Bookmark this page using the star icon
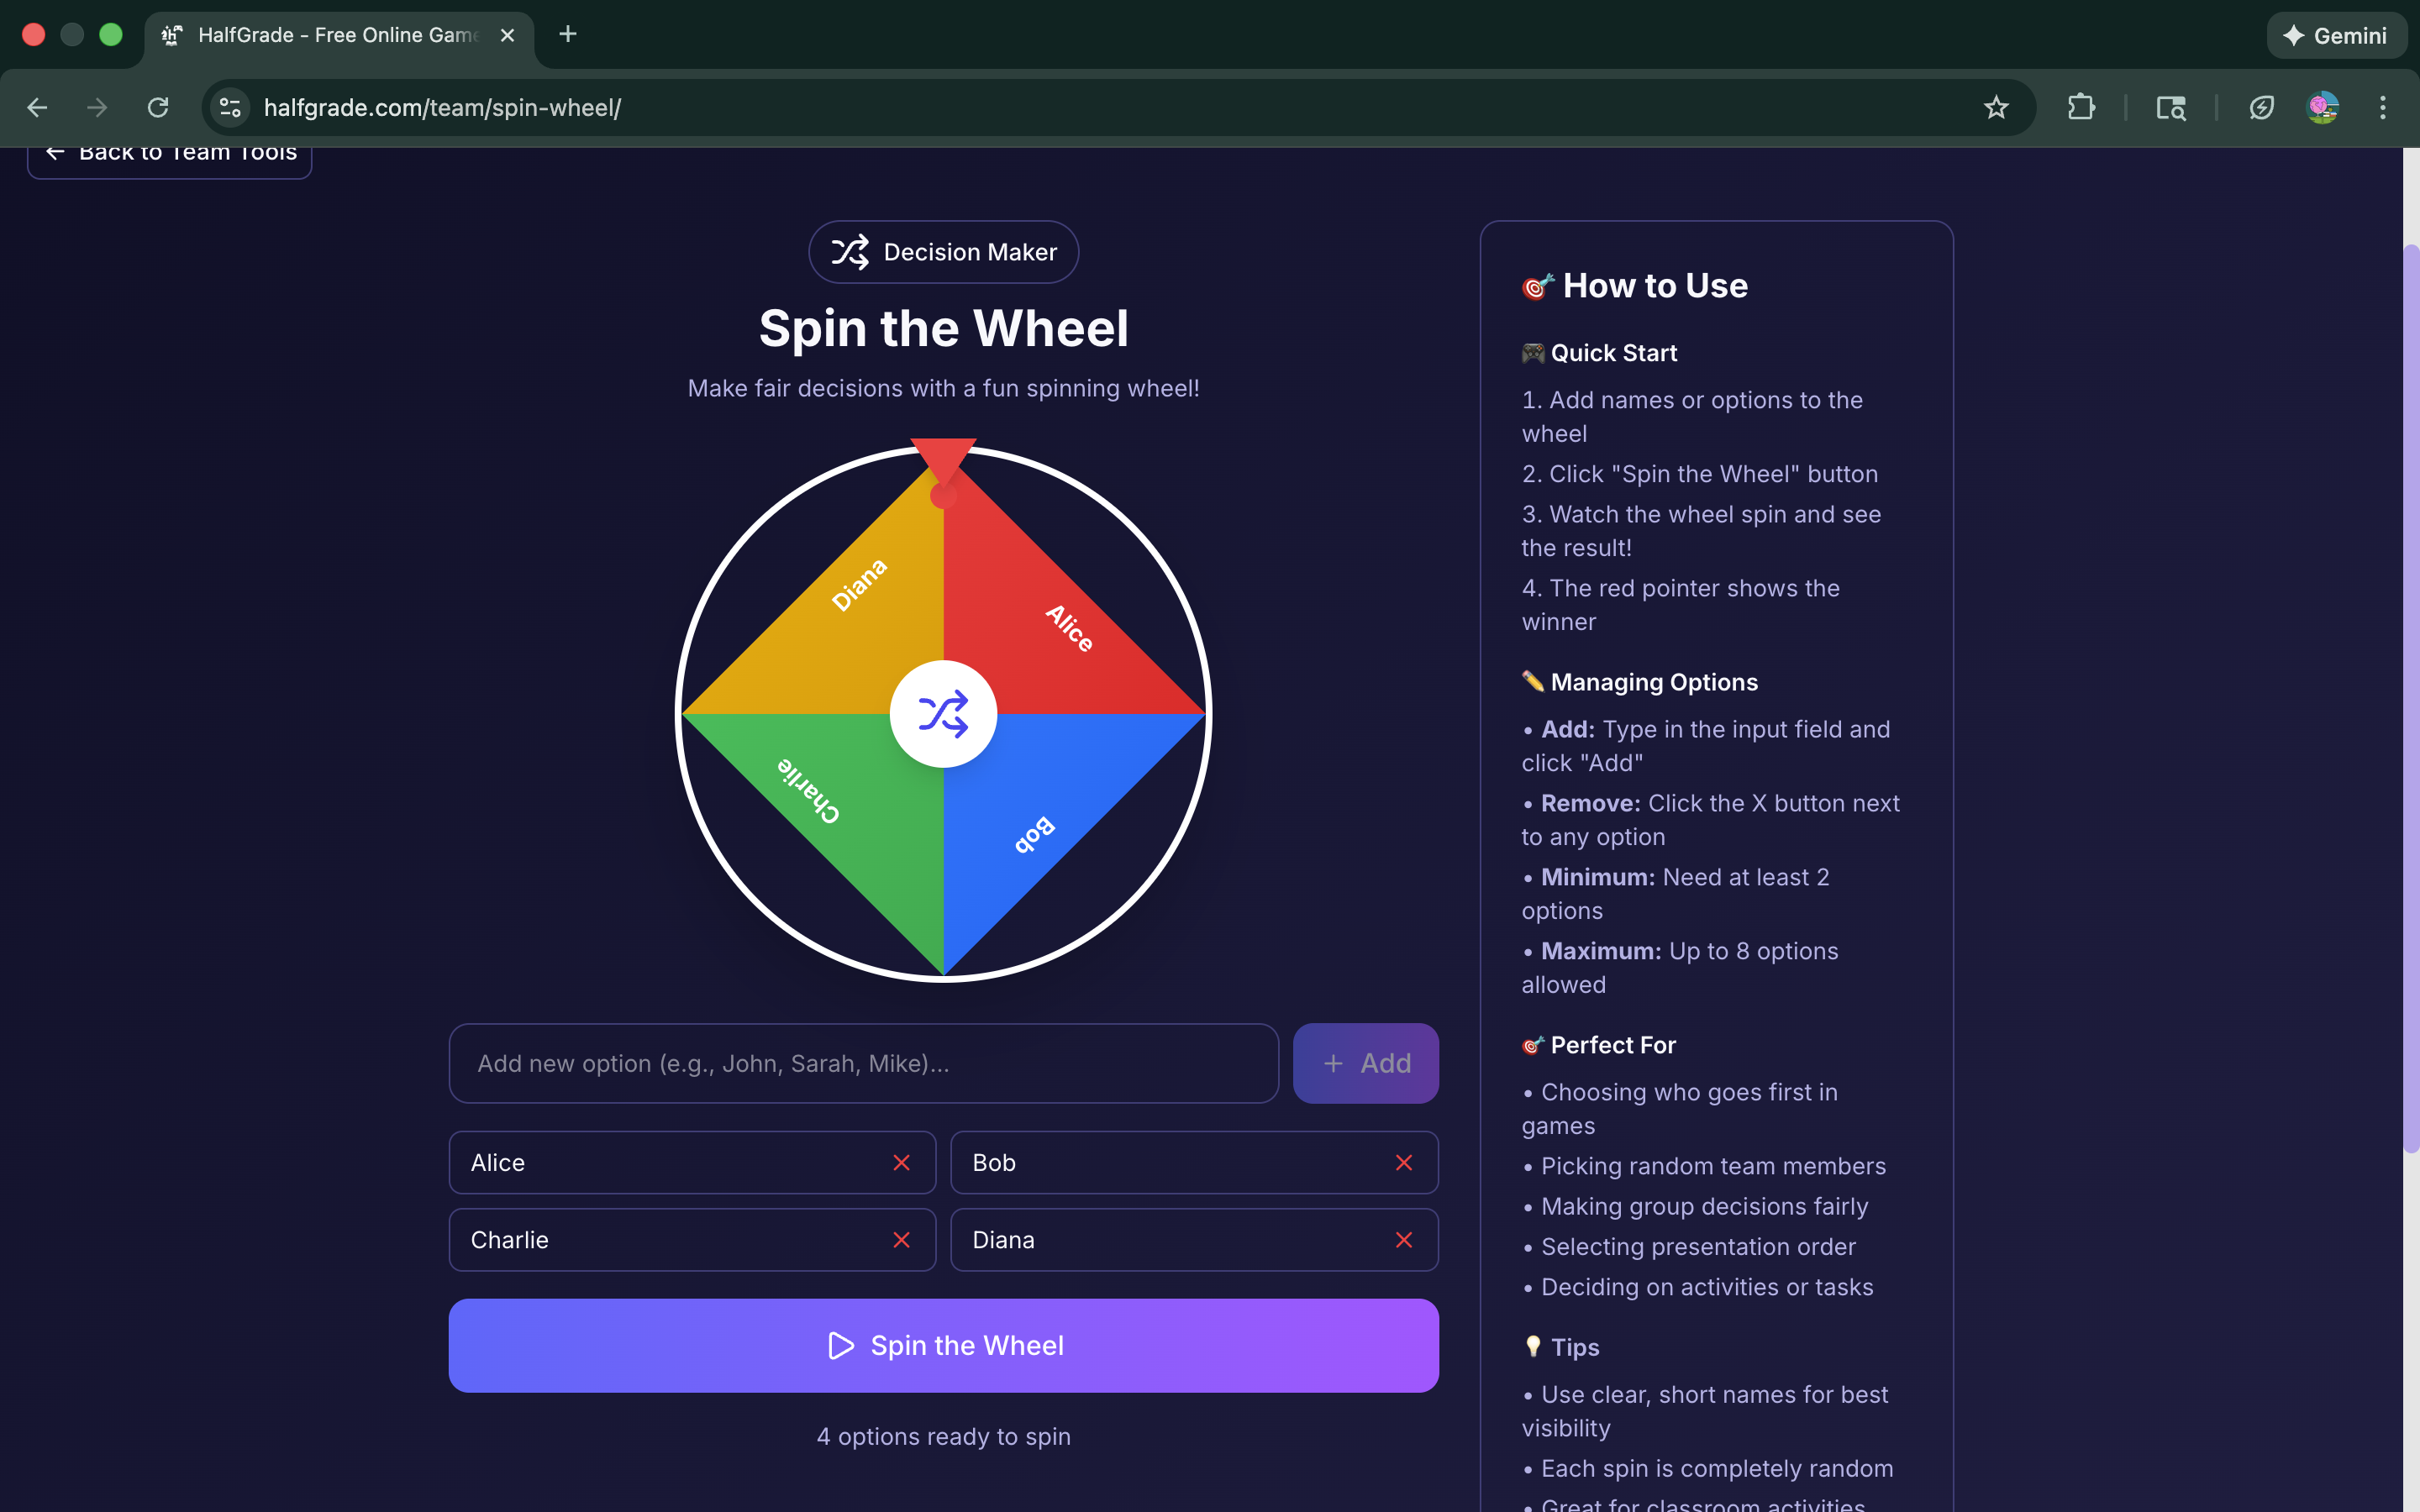 pyautogui.click(x=1996, y=107)
